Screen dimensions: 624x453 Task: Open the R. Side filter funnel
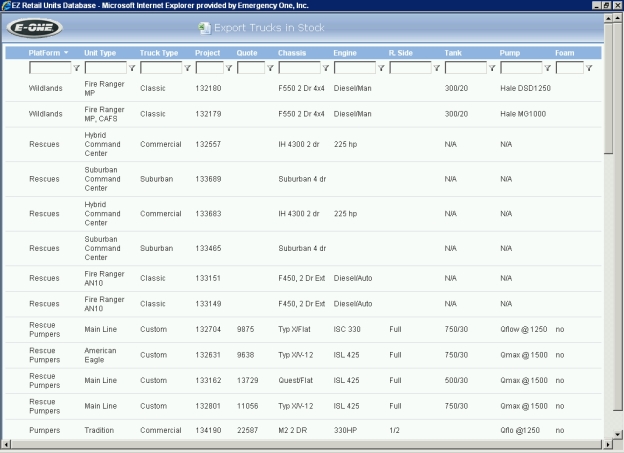[437, 68]
